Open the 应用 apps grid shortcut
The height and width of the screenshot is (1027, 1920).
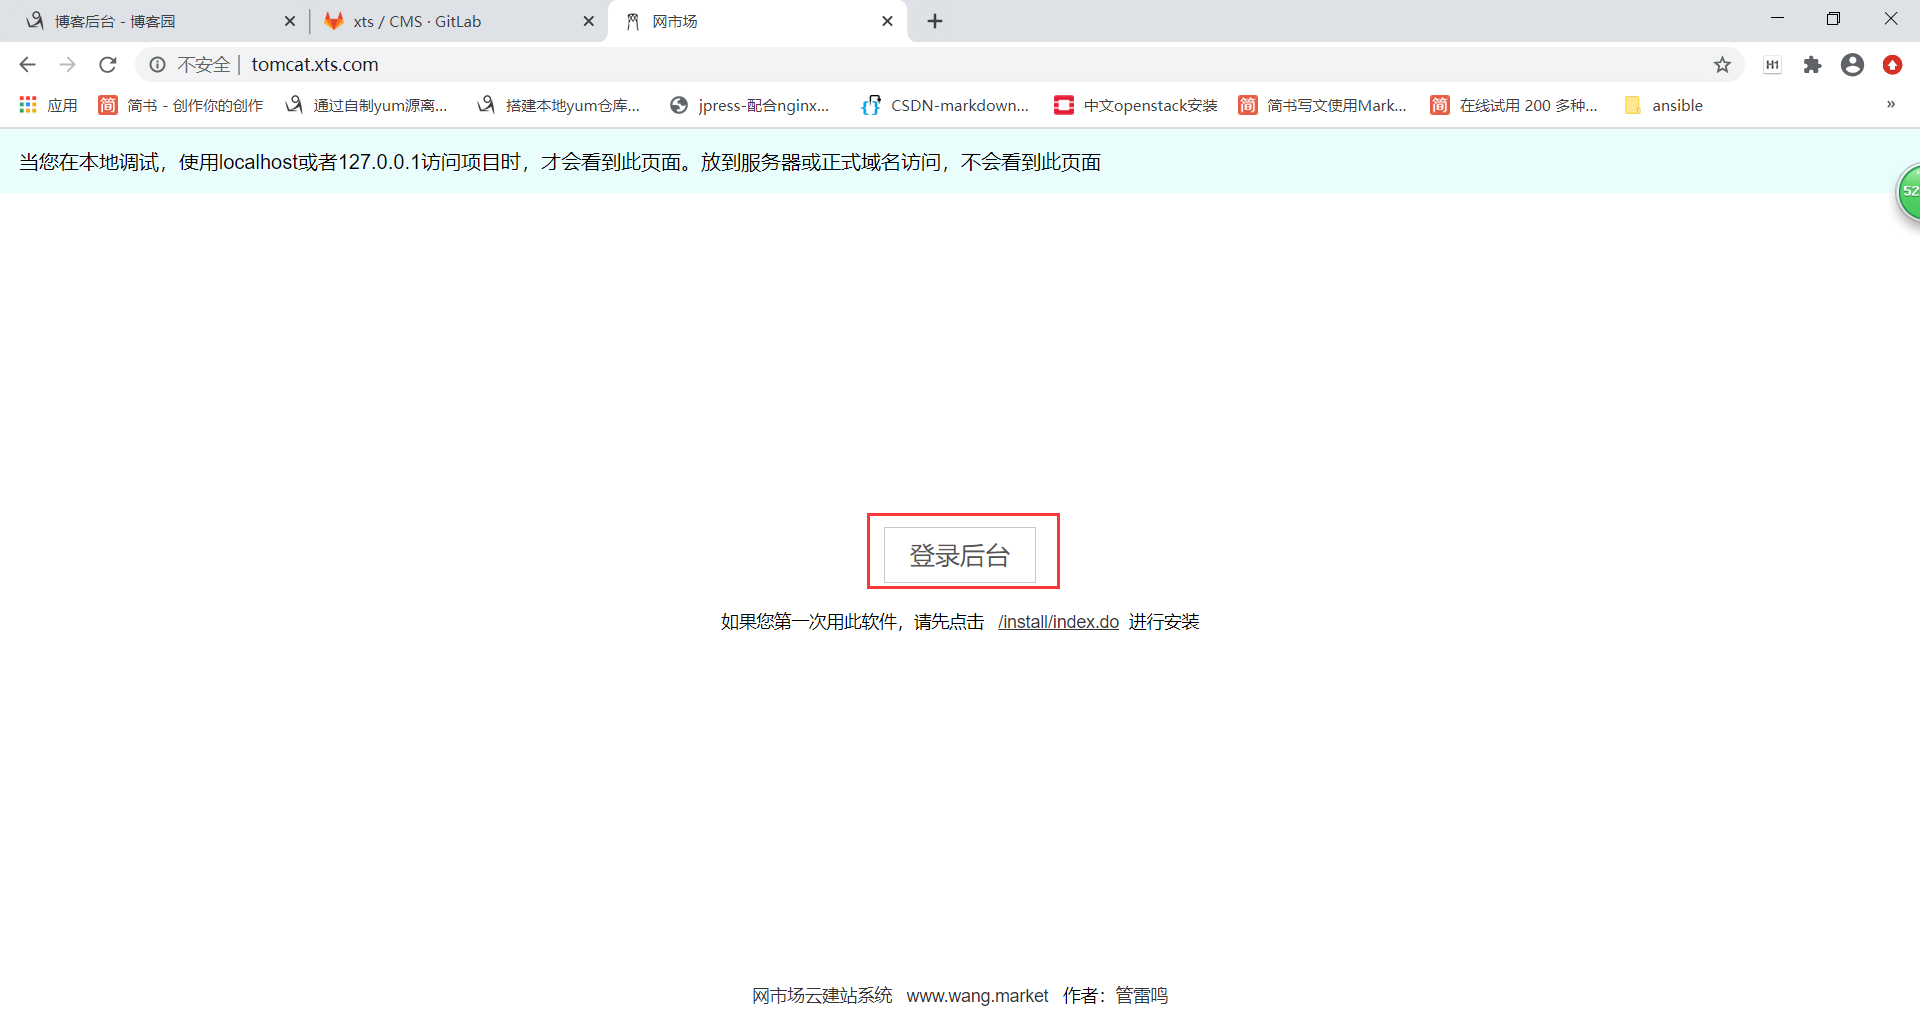48,105
